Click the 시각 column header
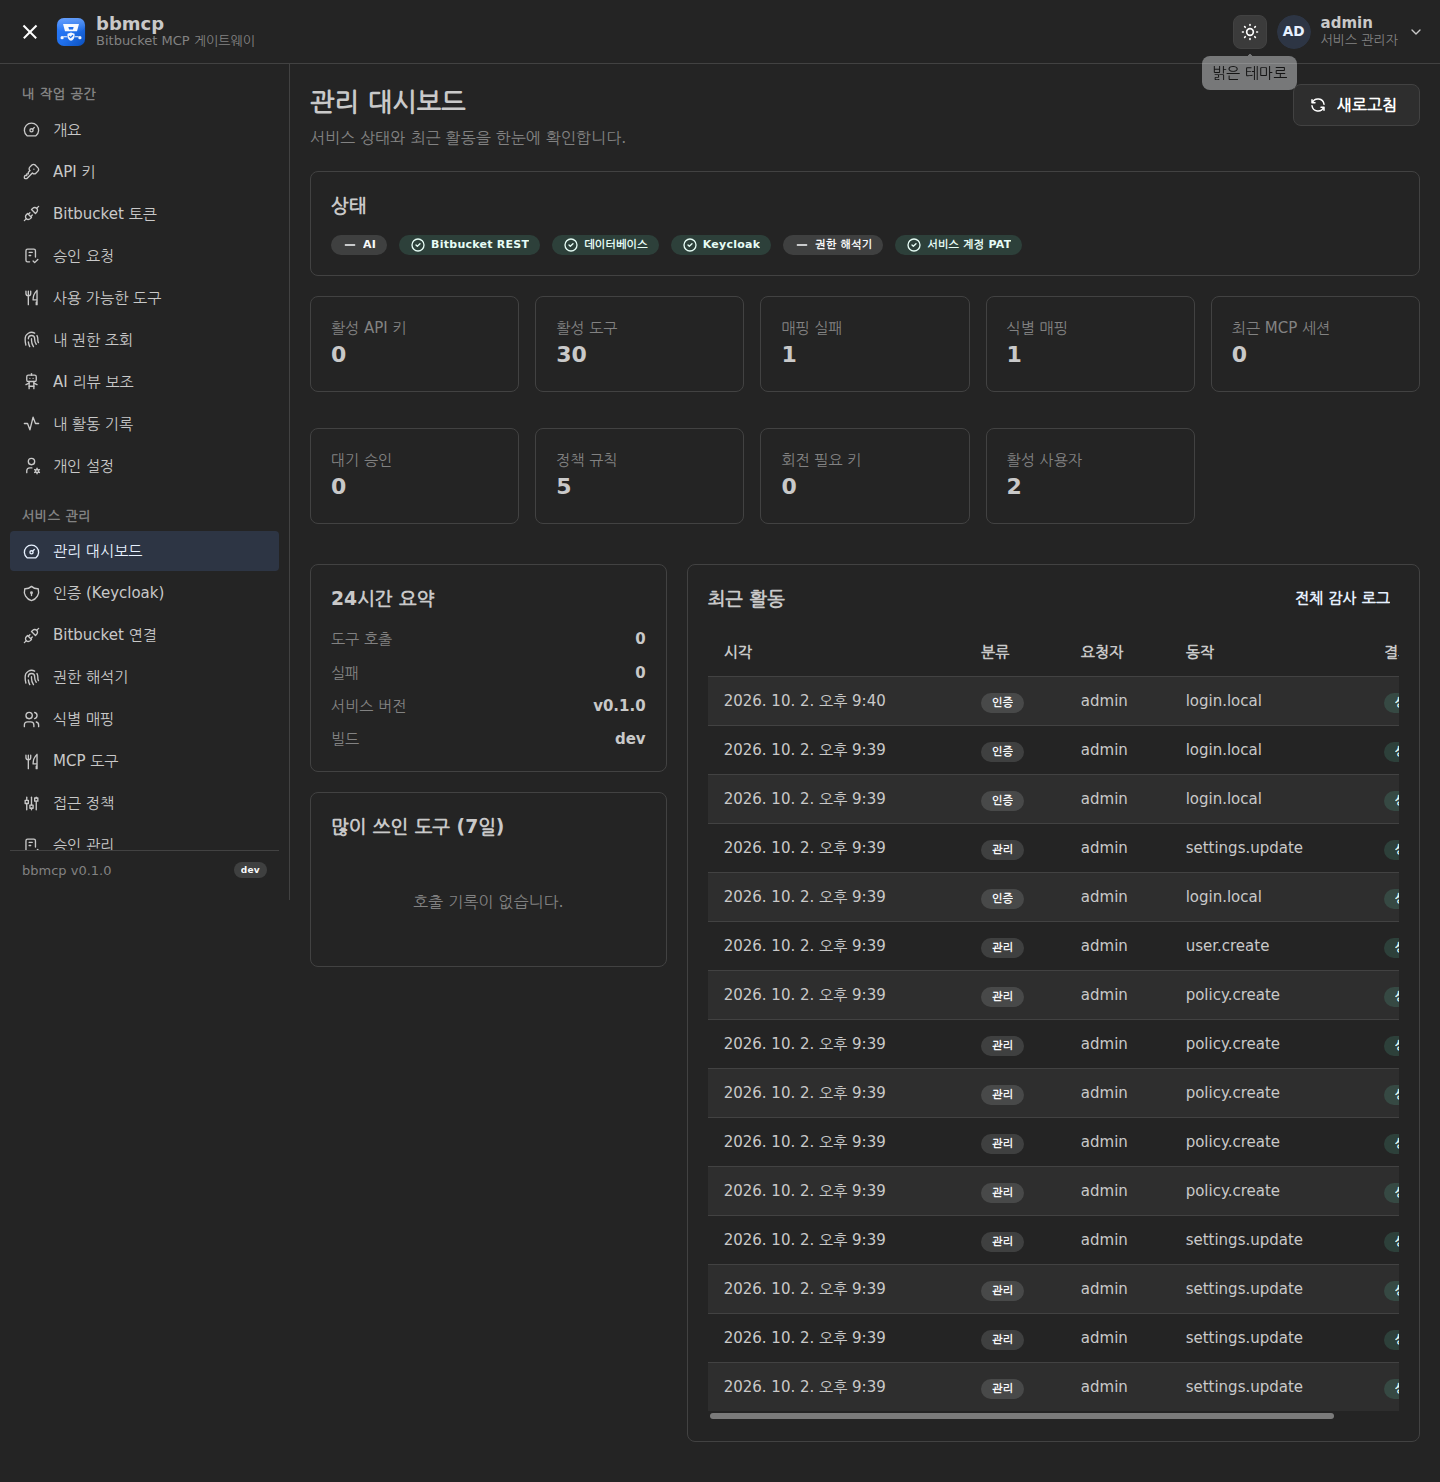 coord(738,652)
